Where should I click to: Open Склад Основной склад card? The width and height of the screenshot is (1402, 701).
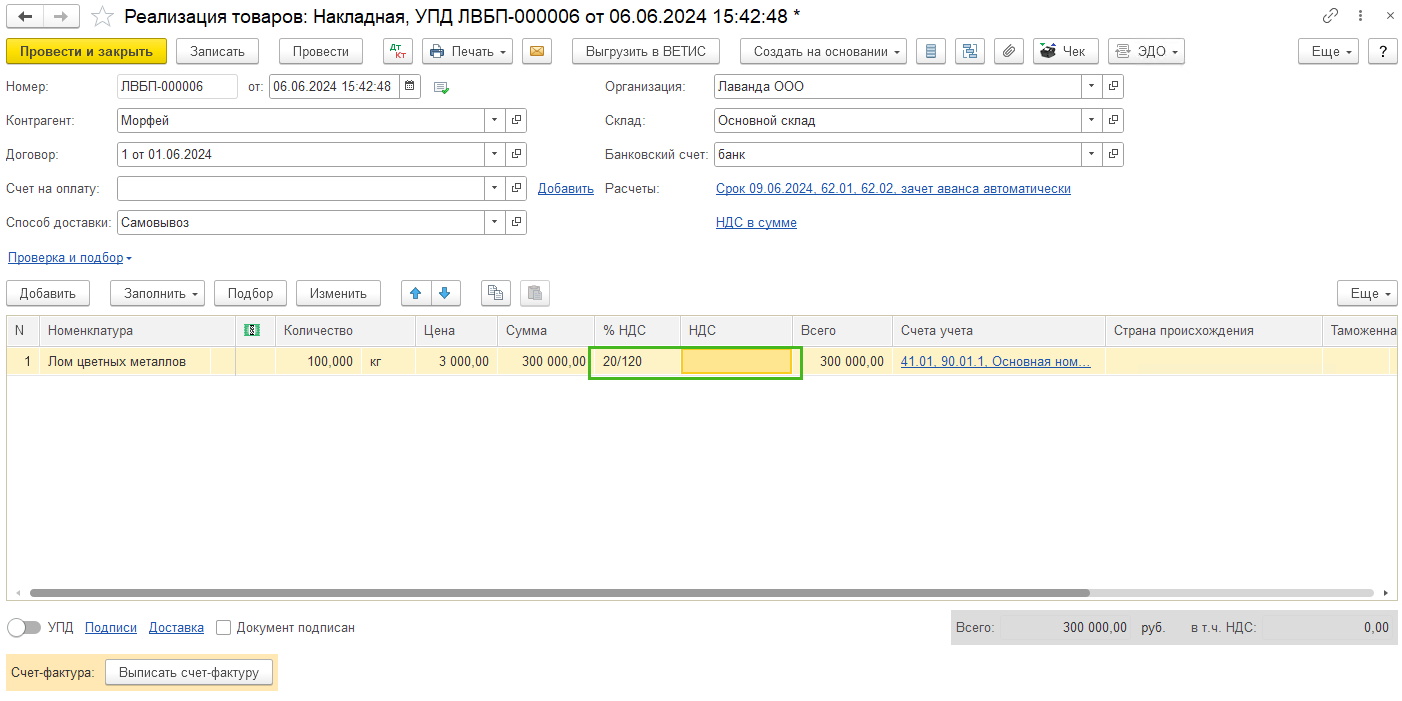point(1113,121)
